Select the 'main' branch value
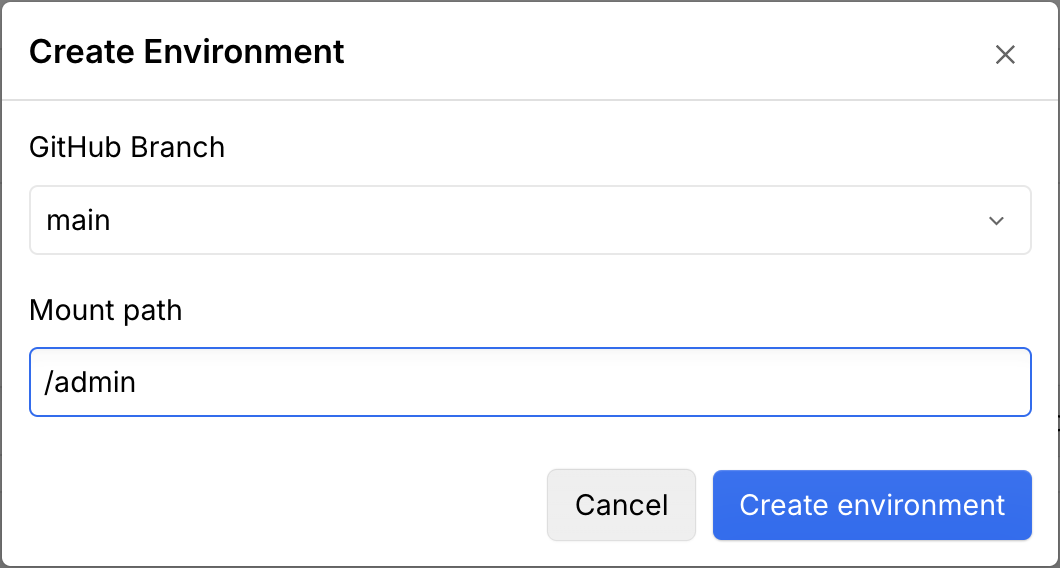Screen dimensions: 1060x568 tap(78, 220)
